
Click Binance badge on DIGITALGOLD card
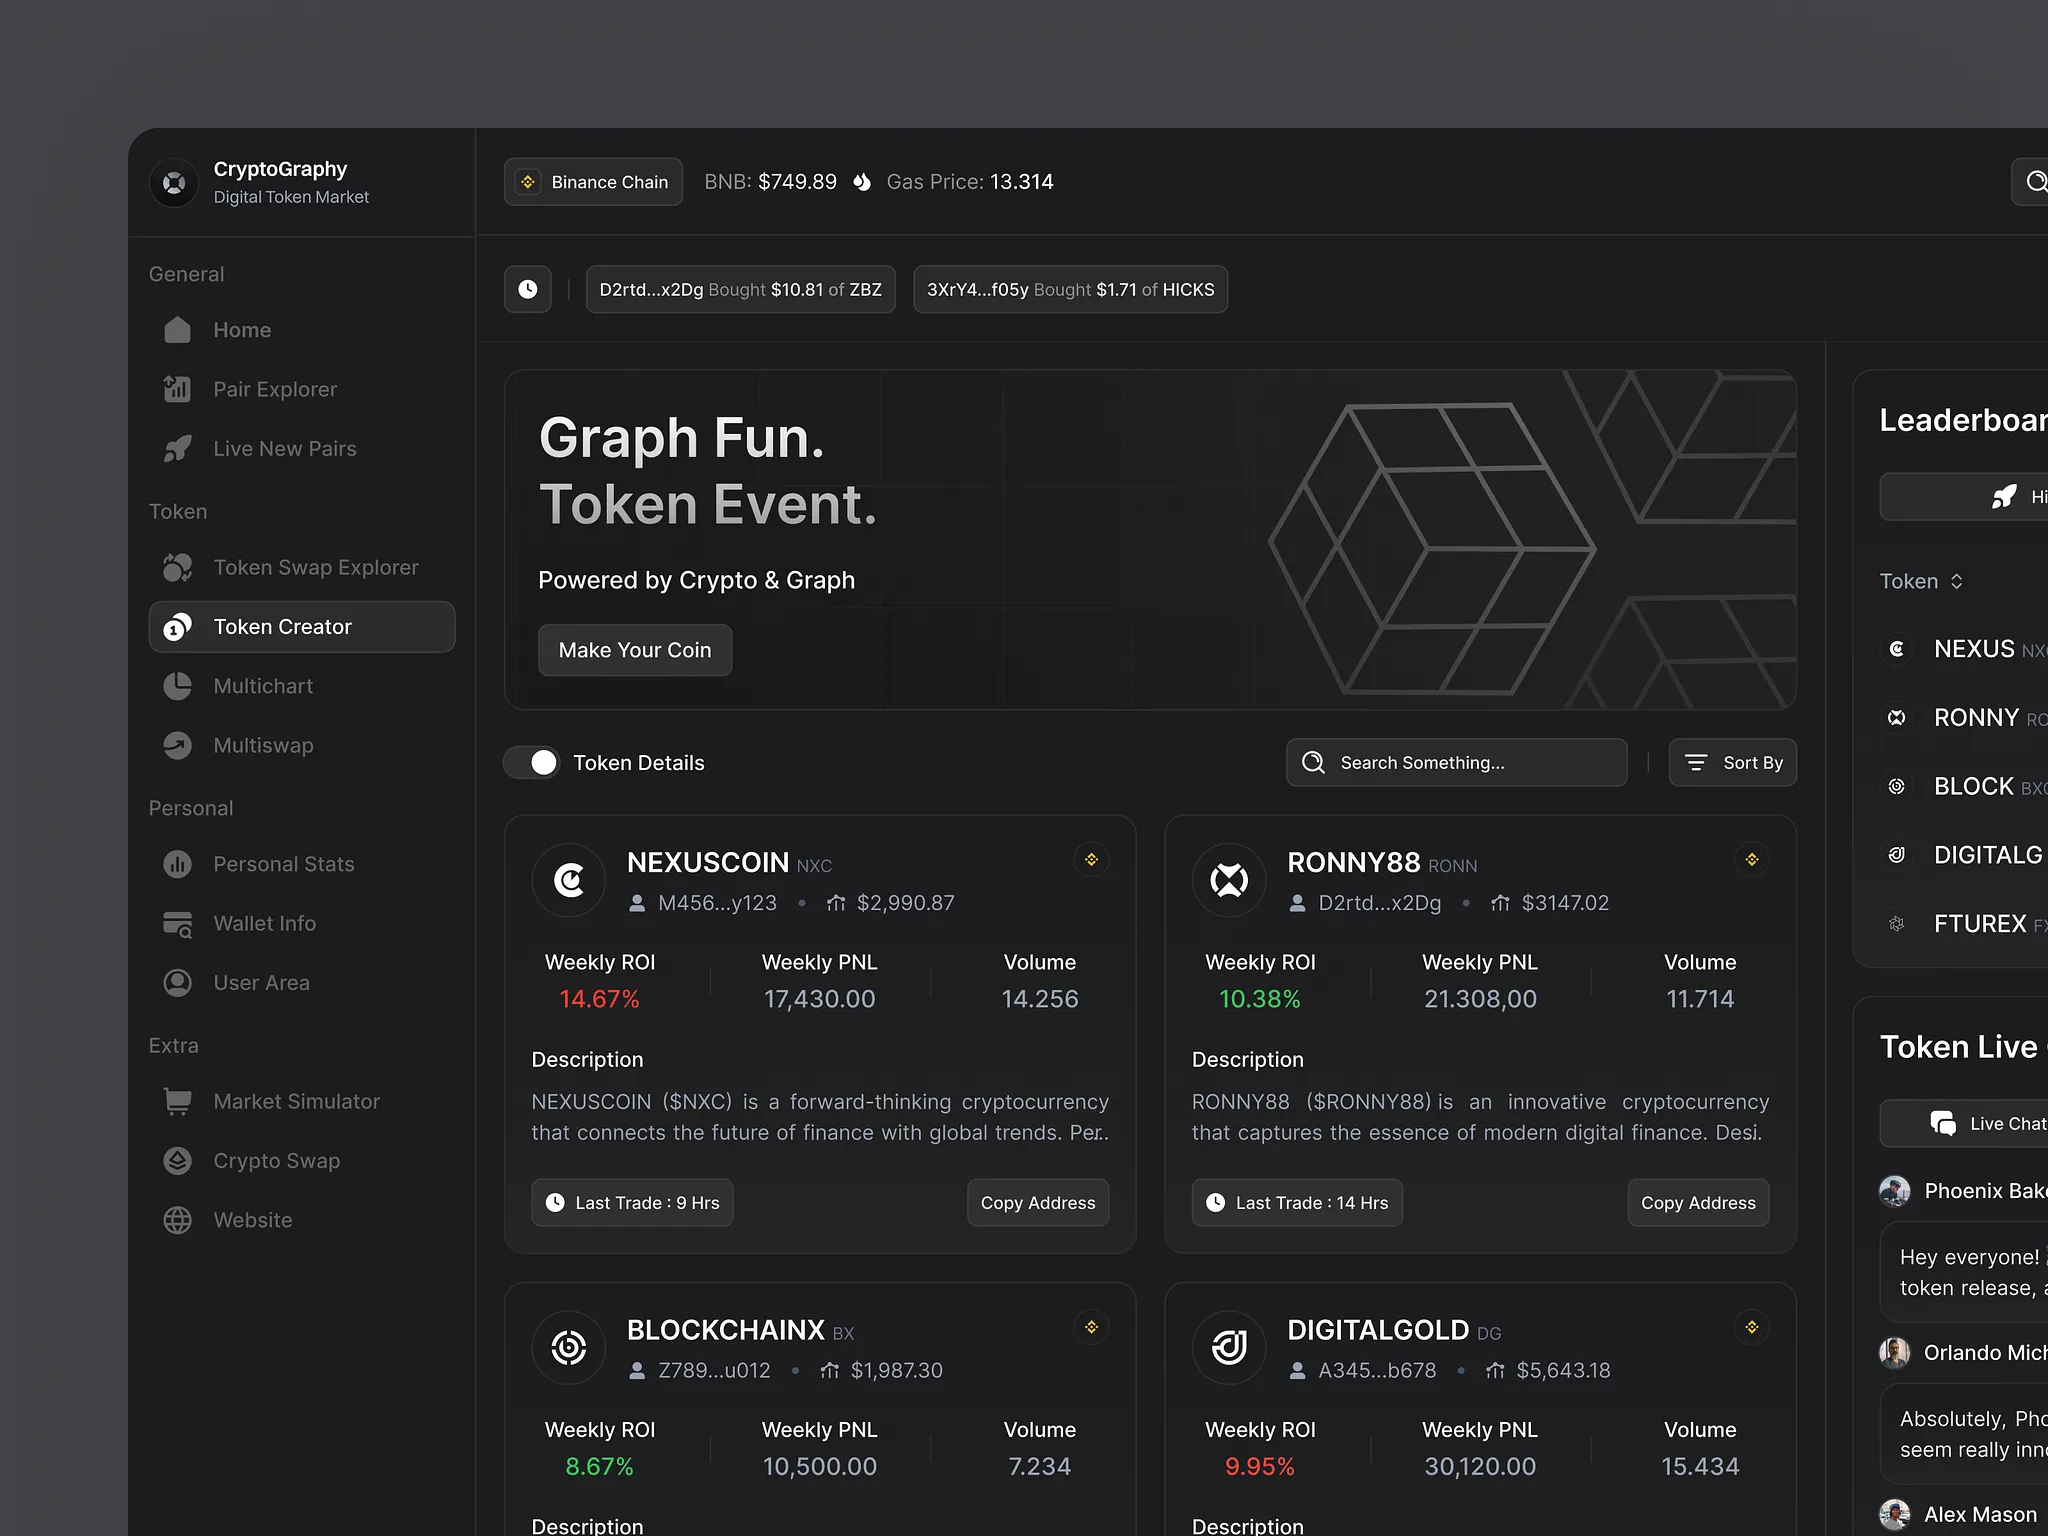(1751, 1327)
